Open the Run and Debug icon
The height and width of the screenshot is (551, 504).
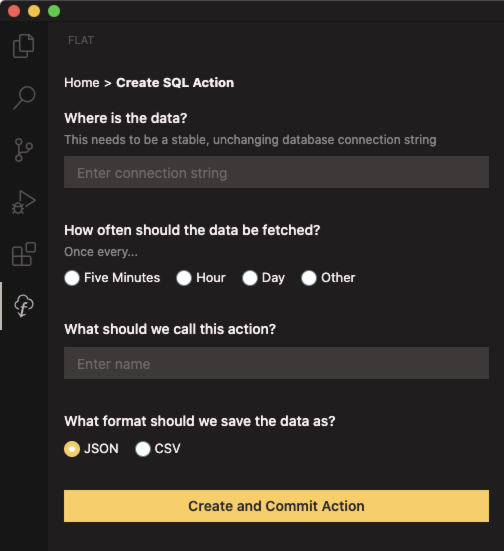(x=24, y=202)
